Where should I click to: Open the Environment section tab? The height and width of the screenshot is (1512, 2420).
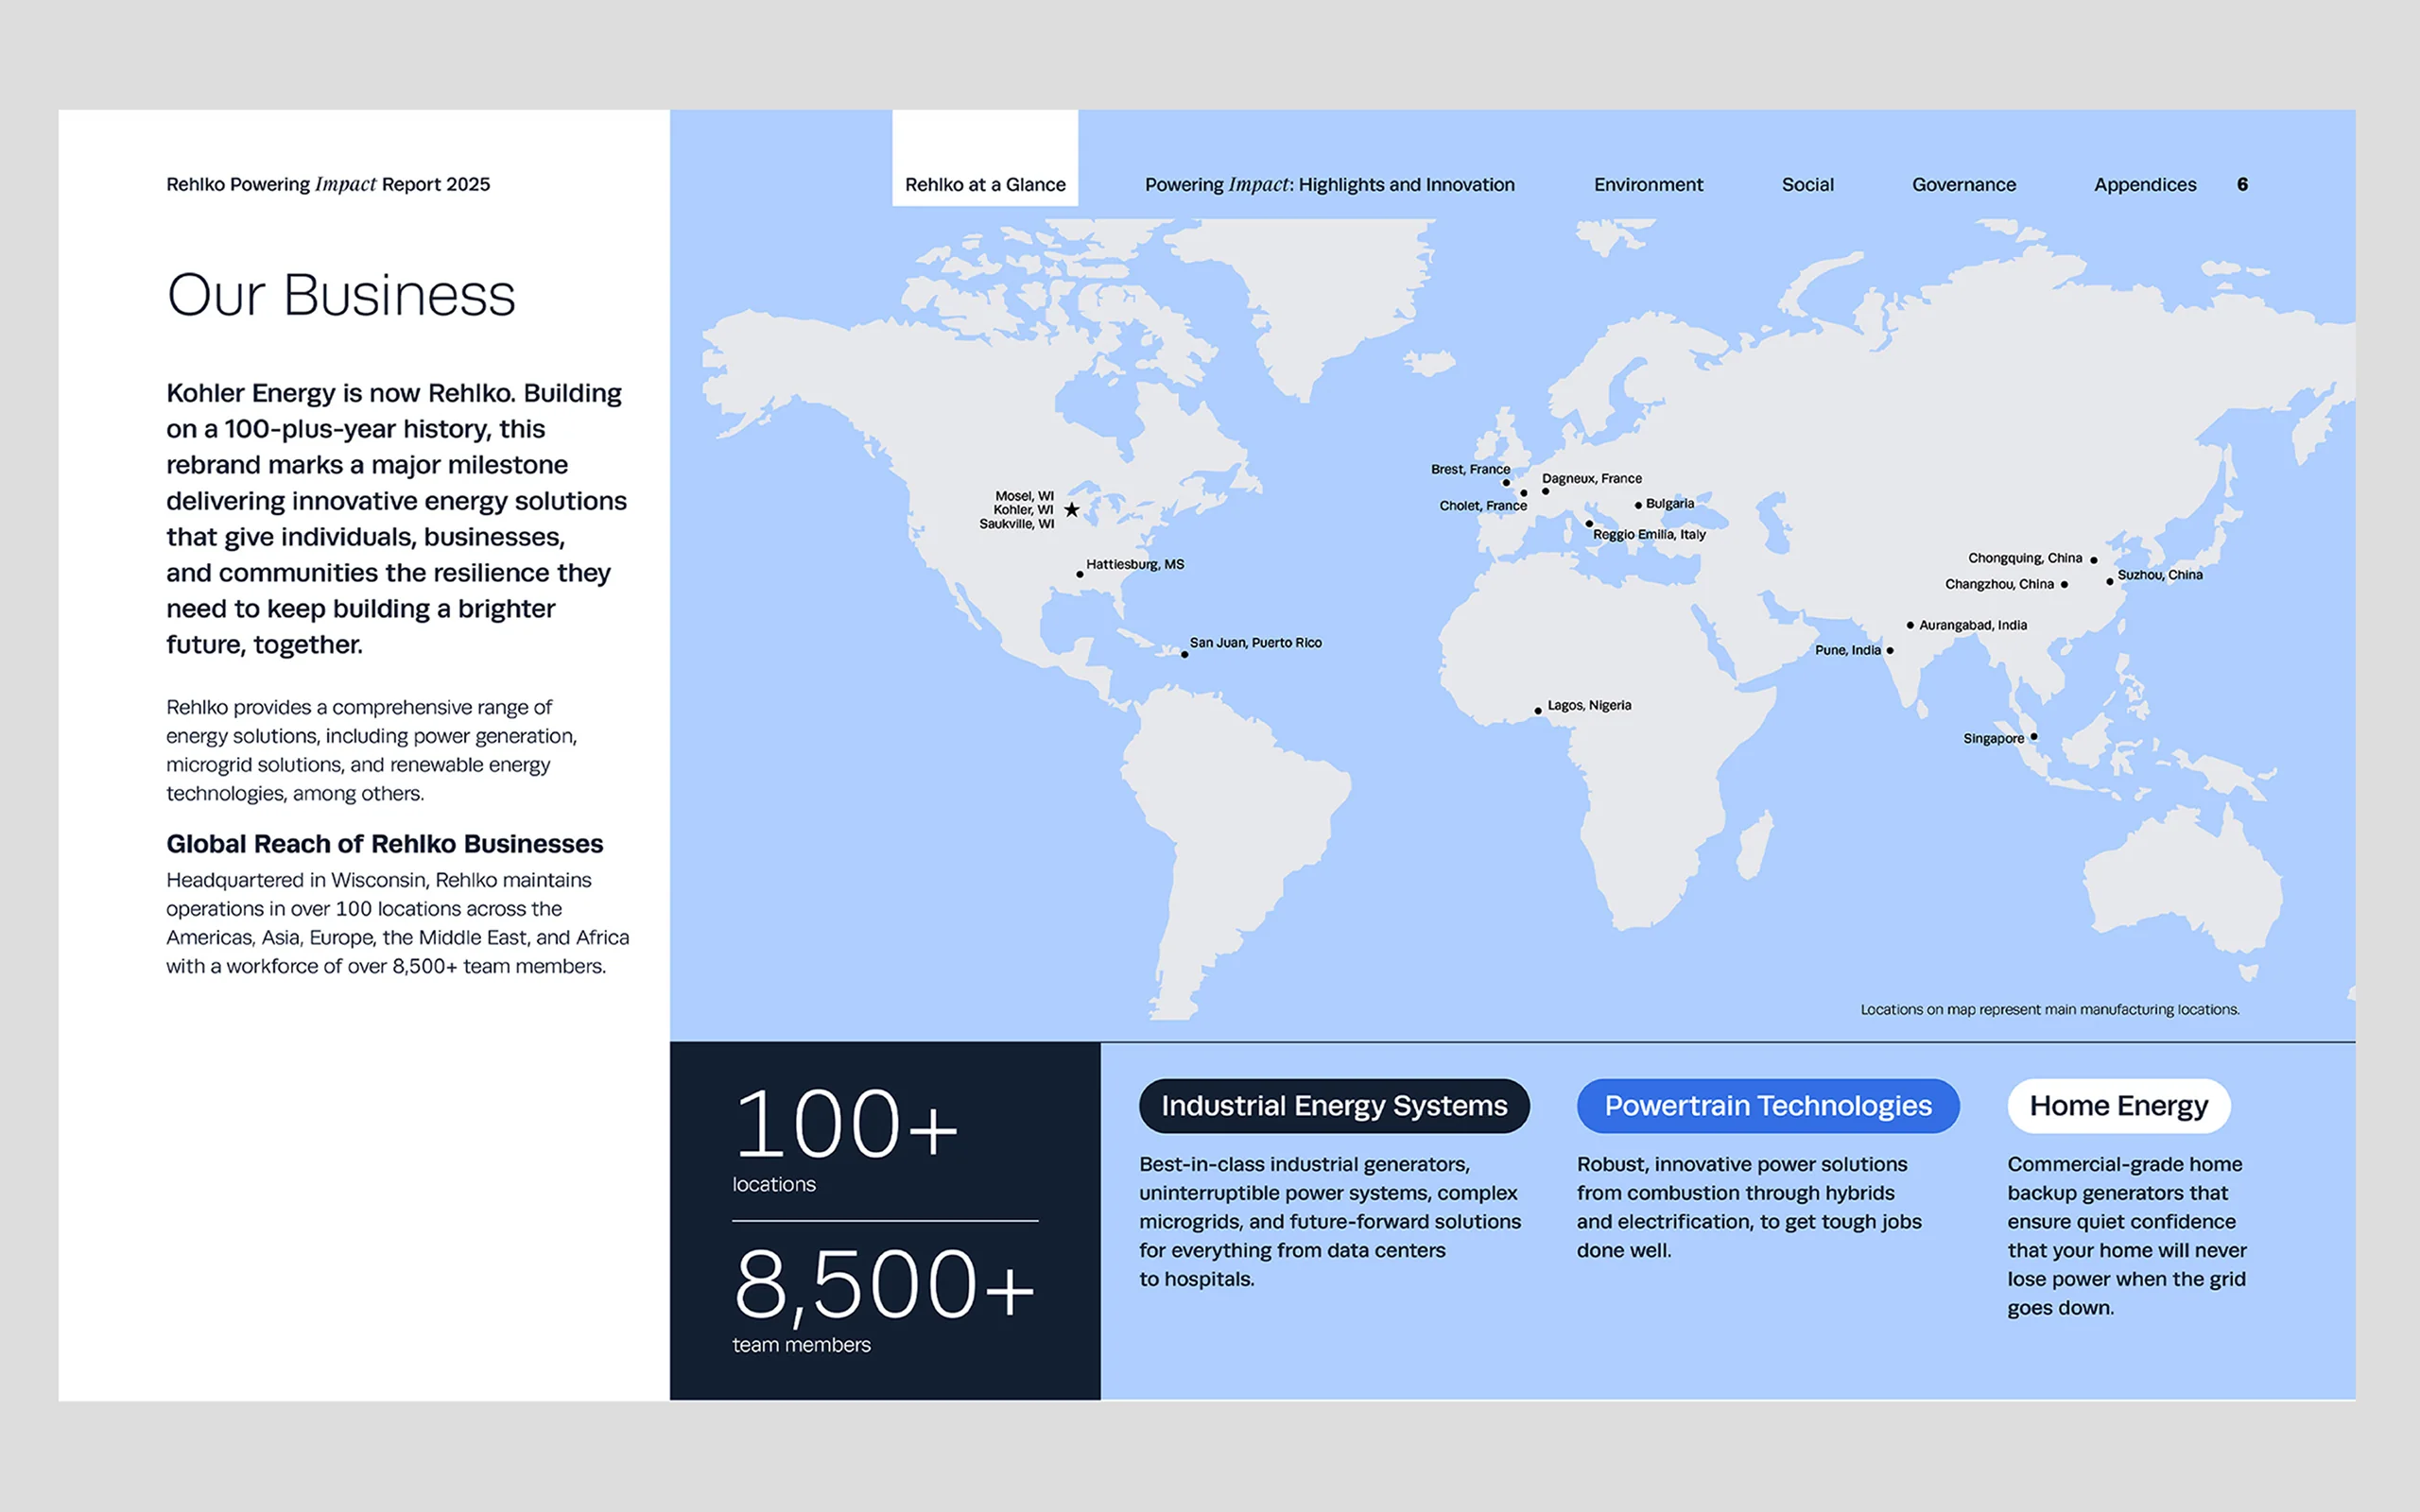pyautogui.click(x=1648, y=184)
